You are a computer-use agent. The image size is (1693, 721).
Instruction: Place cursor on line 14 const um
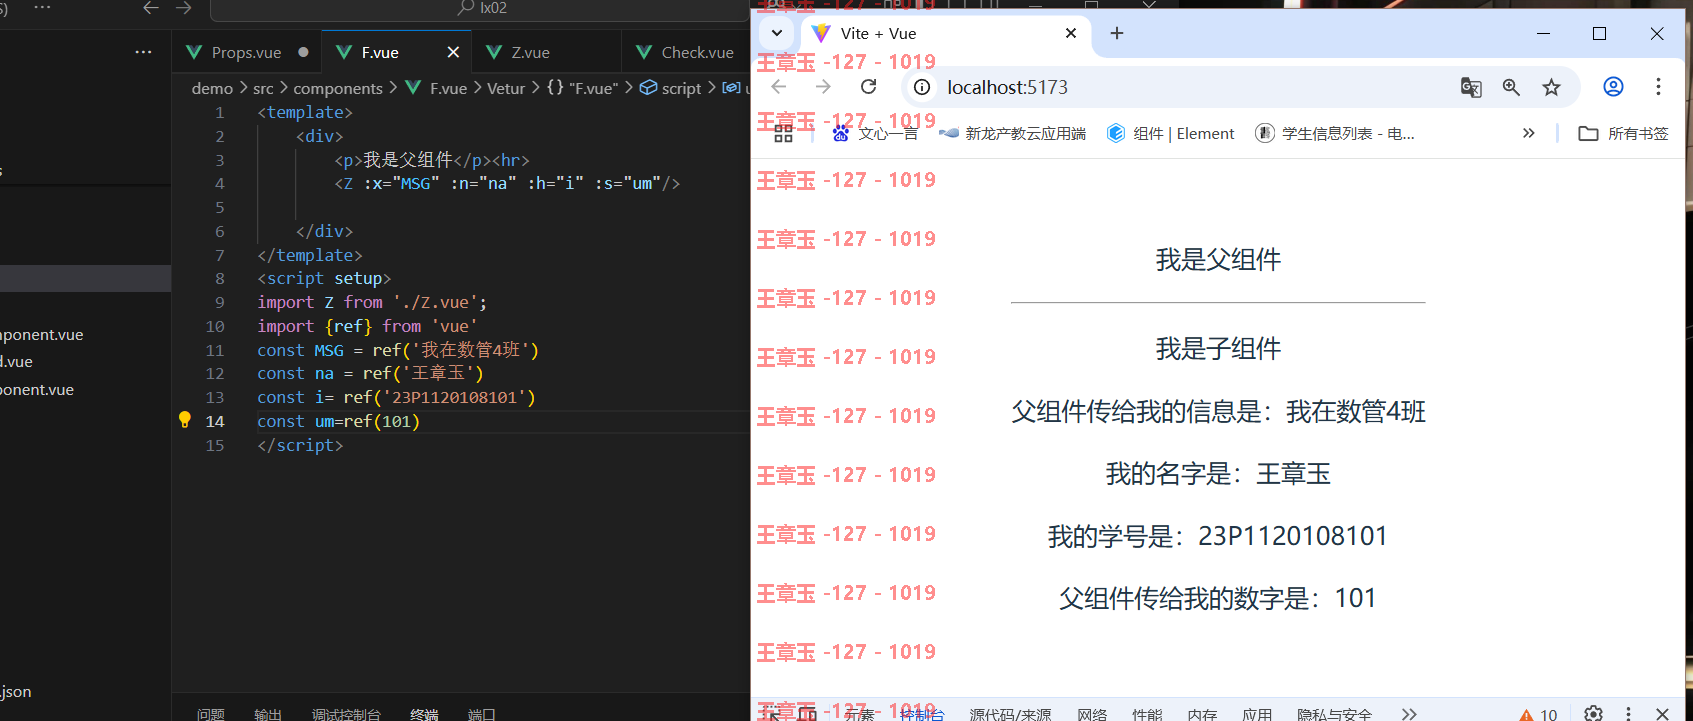pyautogui.click(x=338, y=421)
